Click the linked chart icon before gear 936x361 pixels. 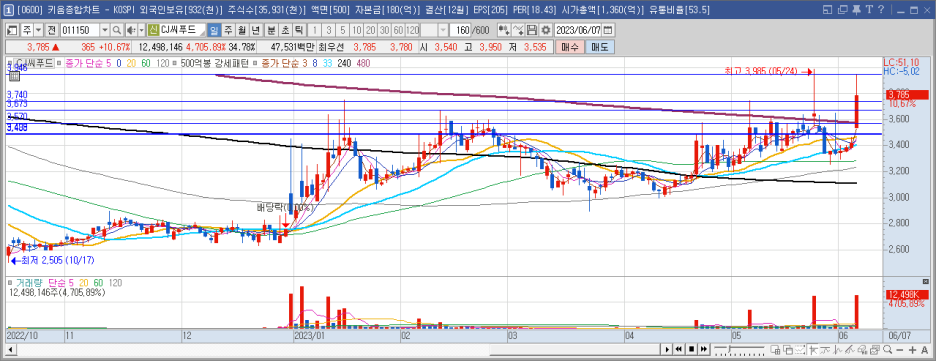[x=504, y=30]
